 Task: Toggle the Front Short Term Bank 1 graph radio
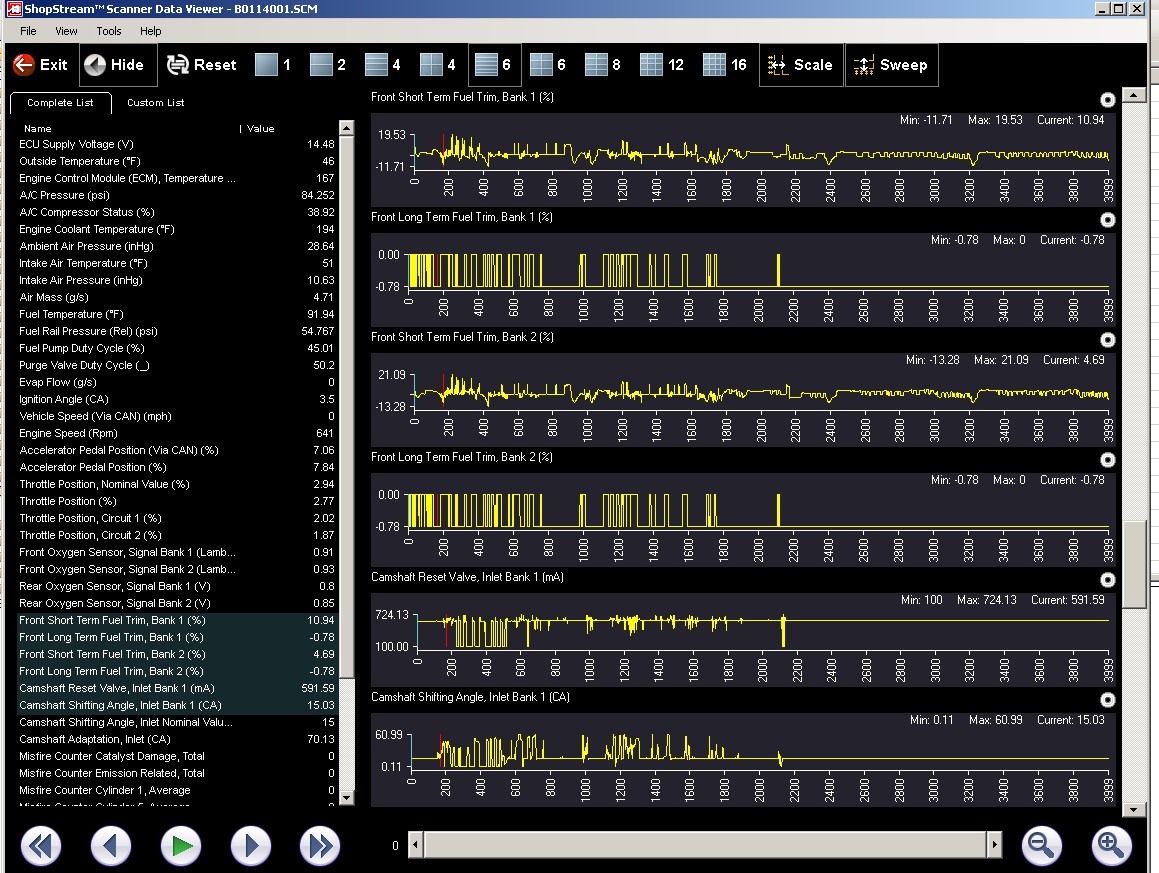click(1107, 99)
